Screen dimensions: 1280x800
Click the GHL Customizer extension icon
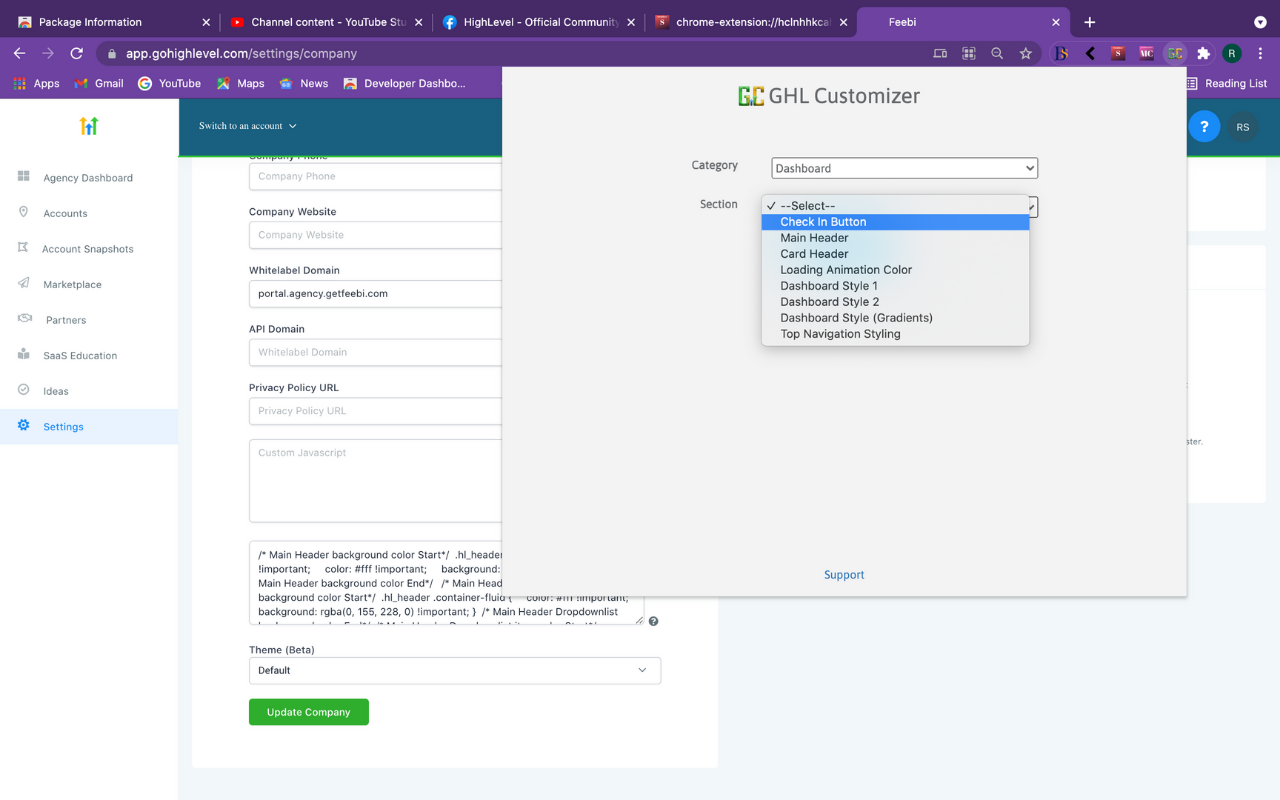pos(1174,53)
